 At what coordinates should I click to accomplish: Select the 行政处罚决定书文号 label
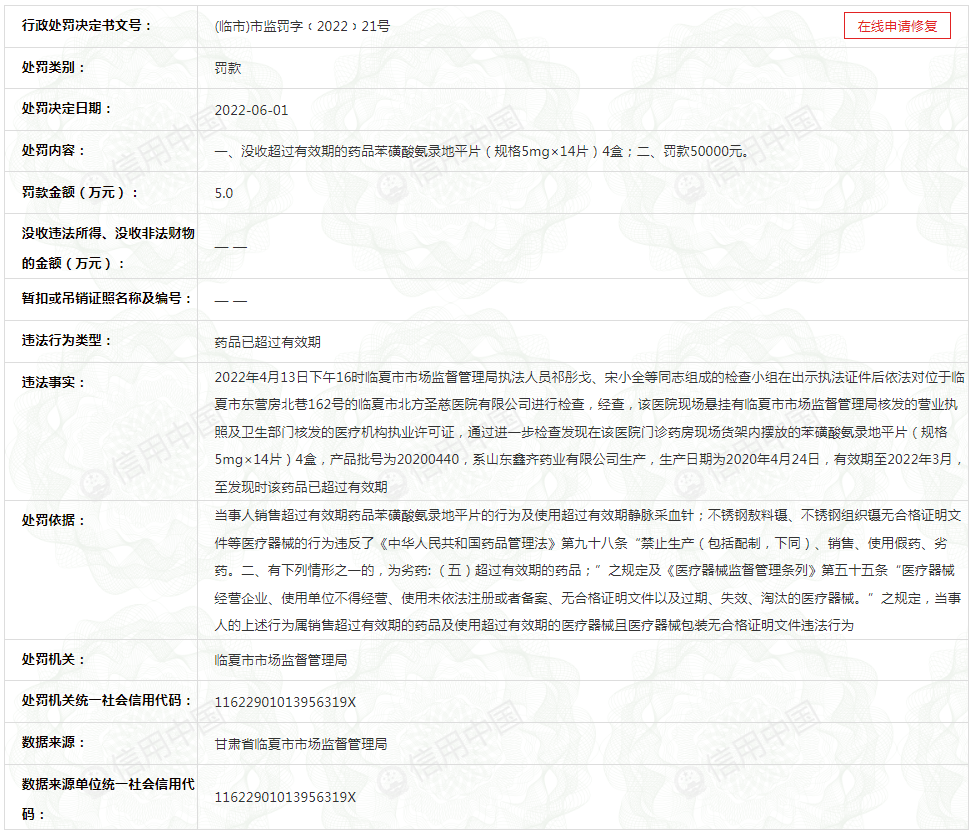(87, 26)
